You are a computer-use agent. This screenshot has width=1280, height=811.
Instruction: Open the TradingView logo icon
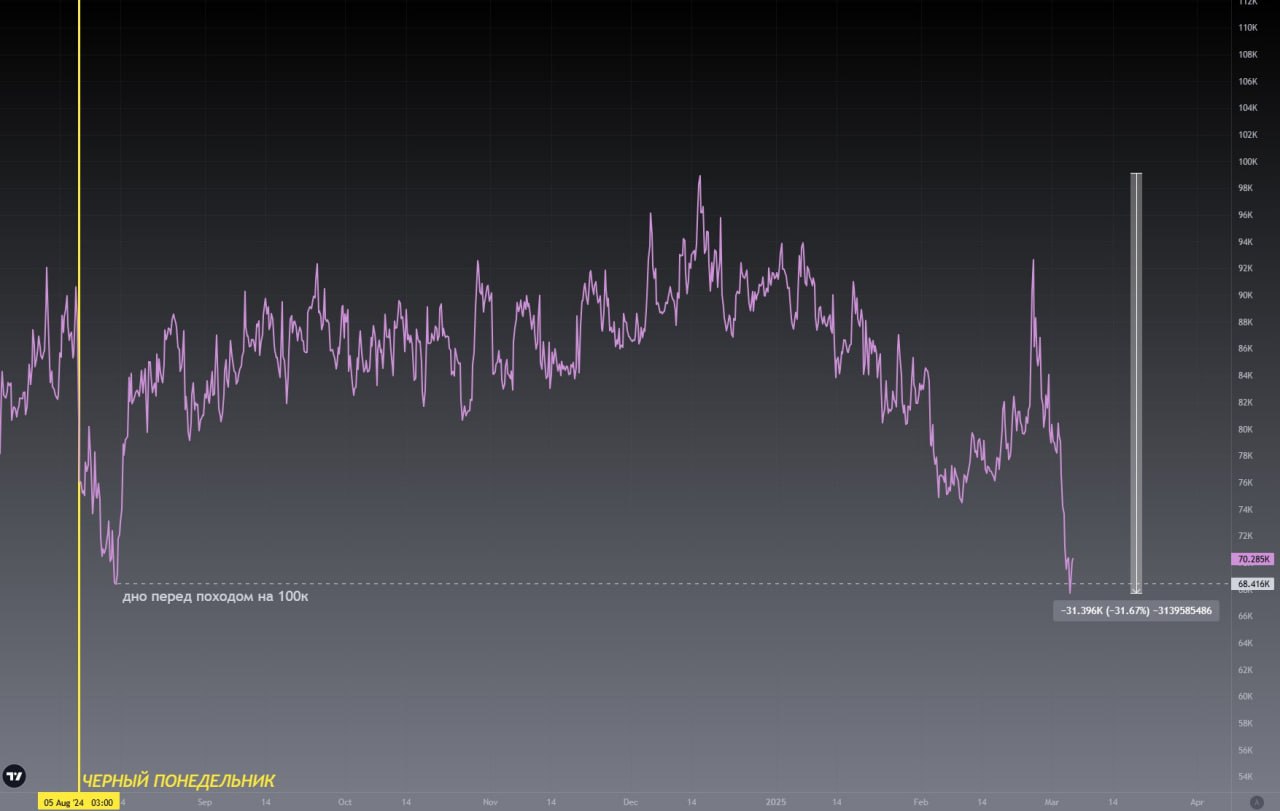pyautogui.click(x=15, y=776)
